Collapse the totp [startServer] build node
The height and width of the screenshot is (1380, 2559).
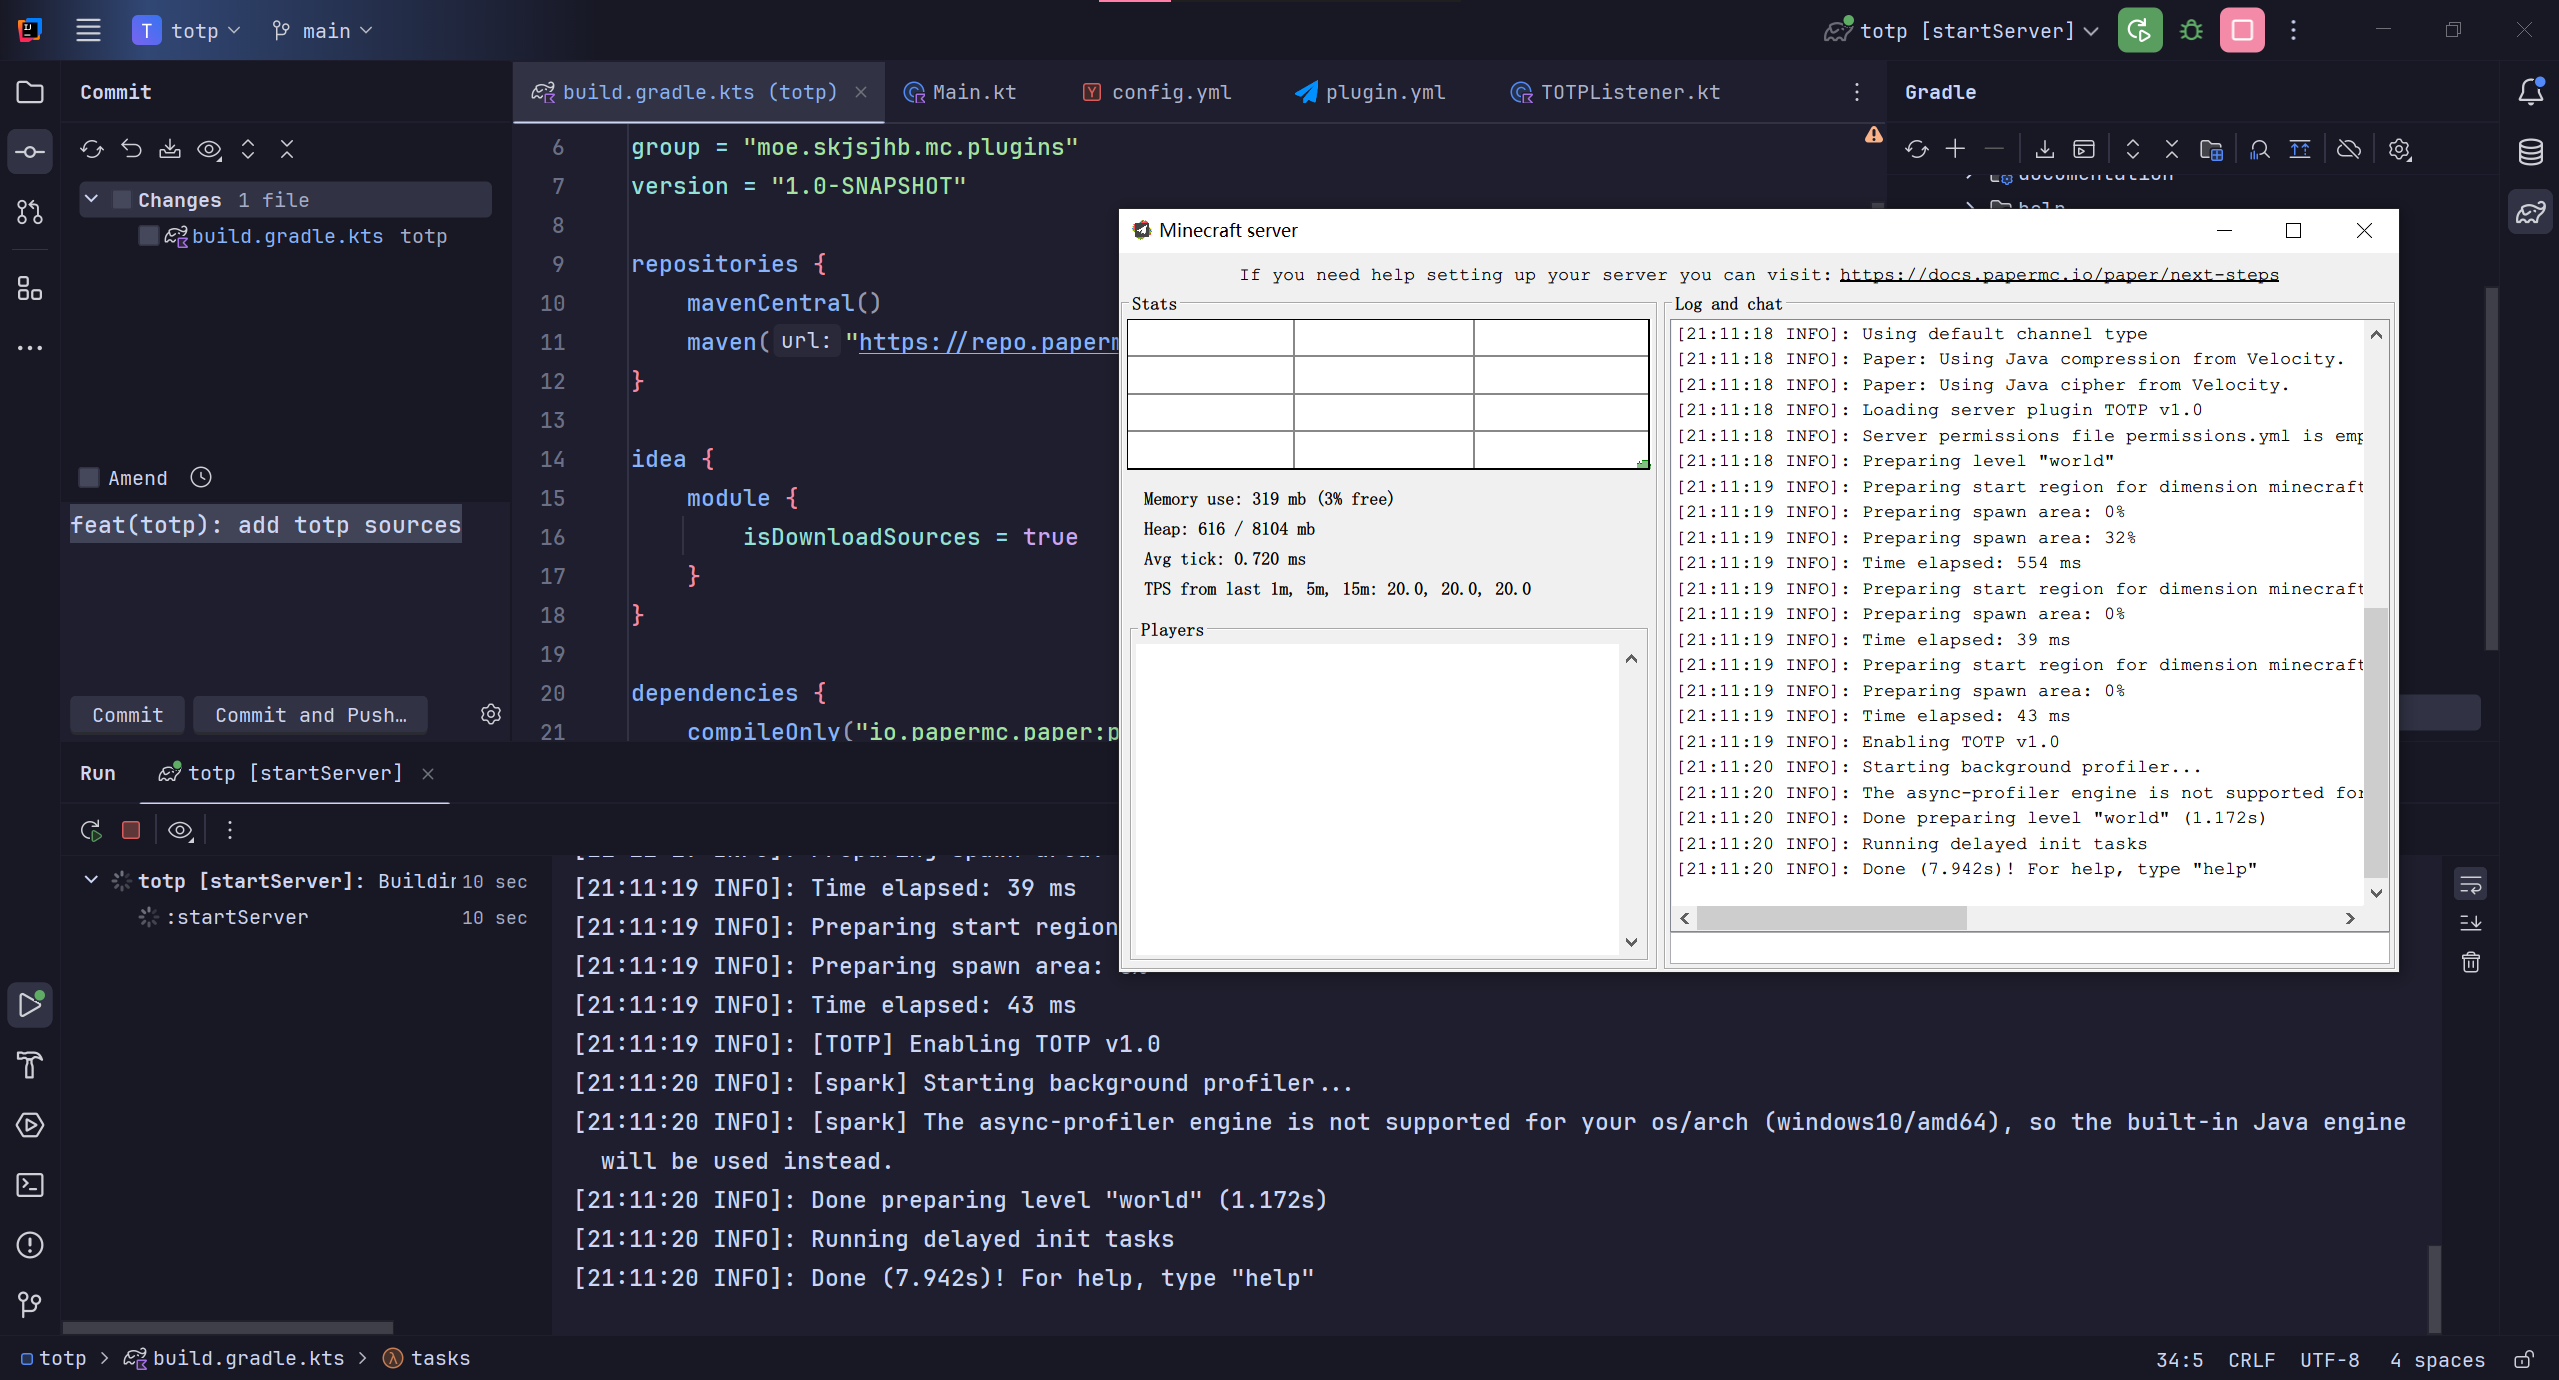(91, 880)
